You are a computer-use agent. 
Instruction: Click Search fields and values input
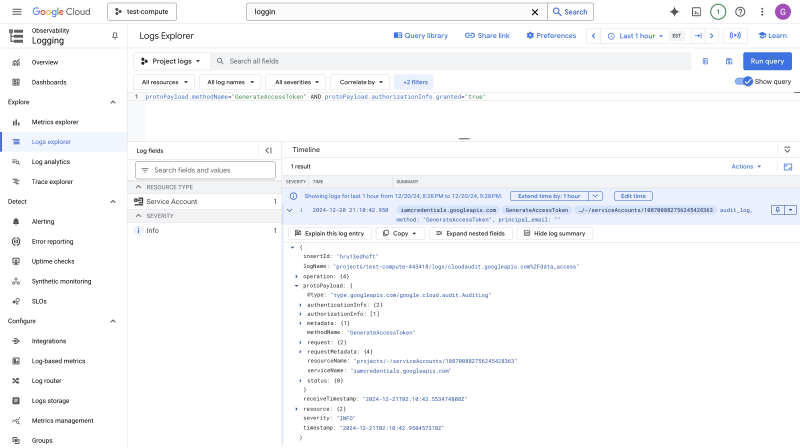point(205,170)
